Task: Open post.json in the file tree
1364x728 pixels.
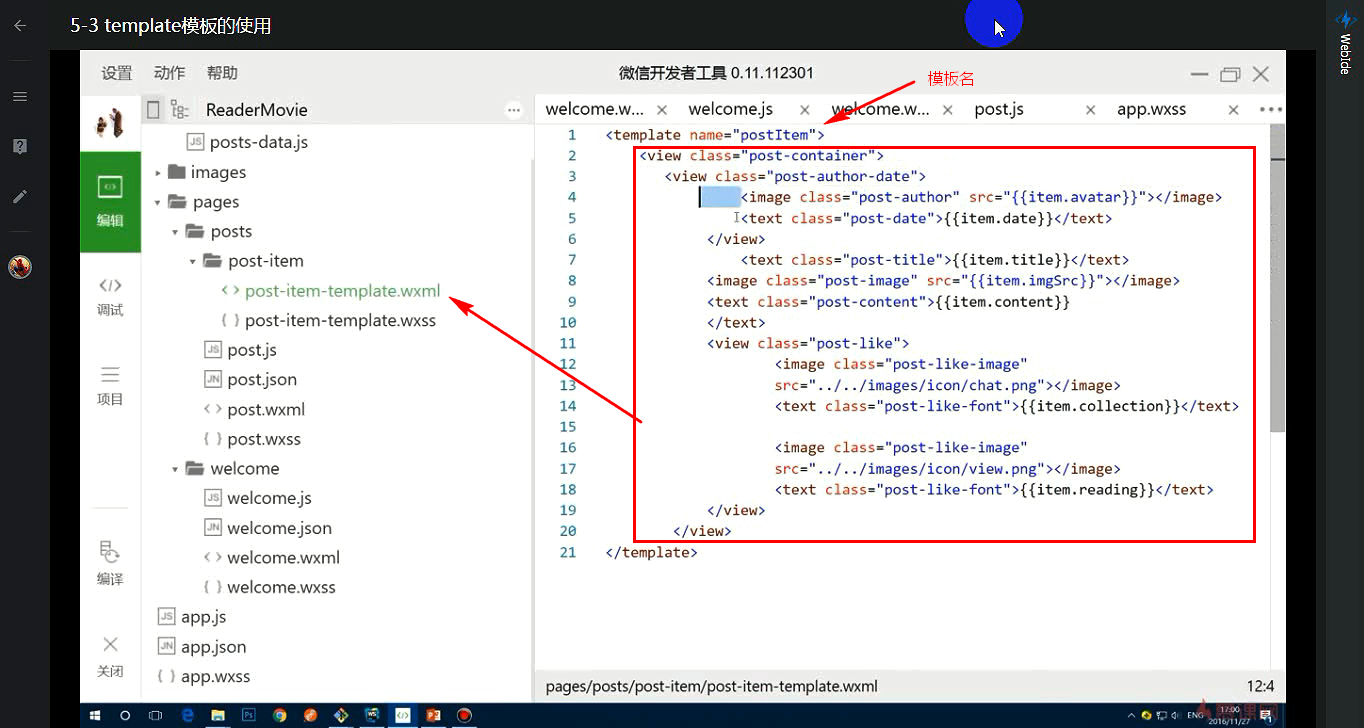Action: 250,379
